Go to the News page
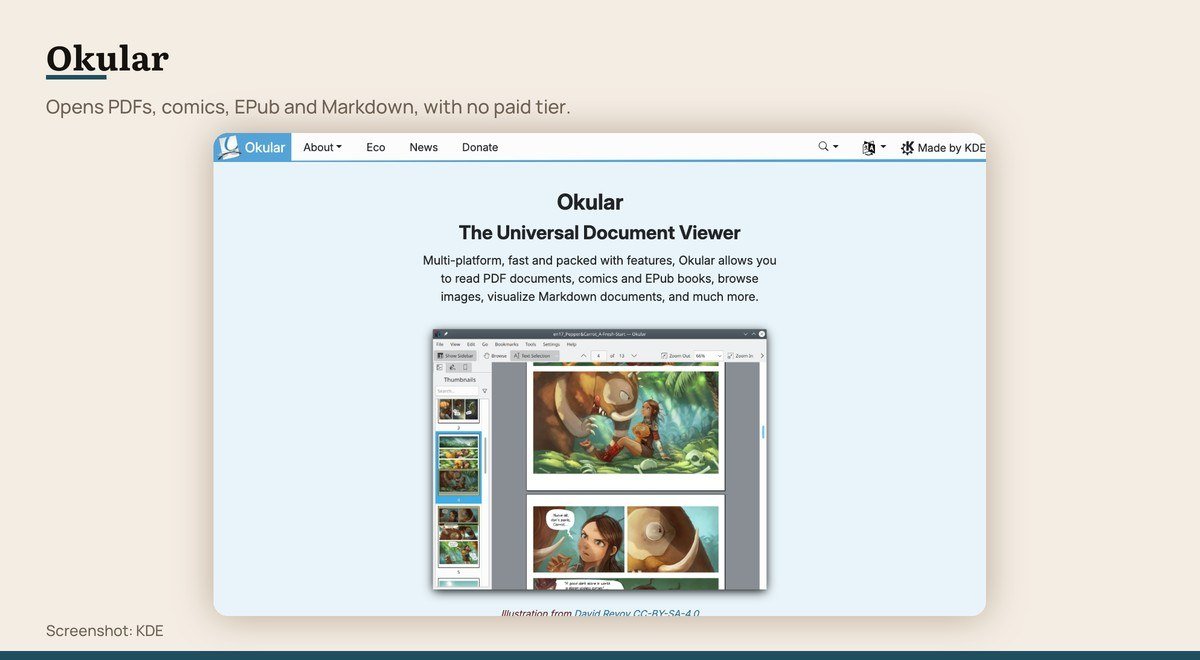 coord(423,147)
